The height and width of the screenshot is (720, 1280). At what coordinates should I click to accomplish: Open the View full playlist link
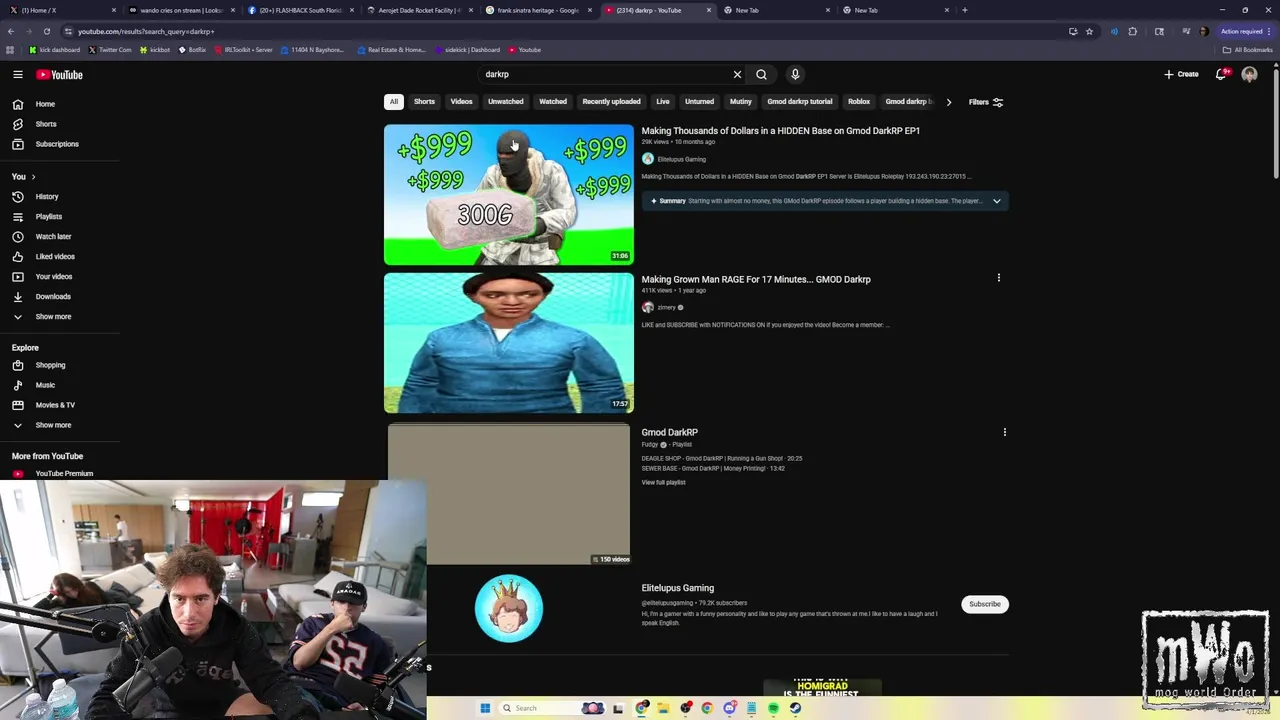663,483
